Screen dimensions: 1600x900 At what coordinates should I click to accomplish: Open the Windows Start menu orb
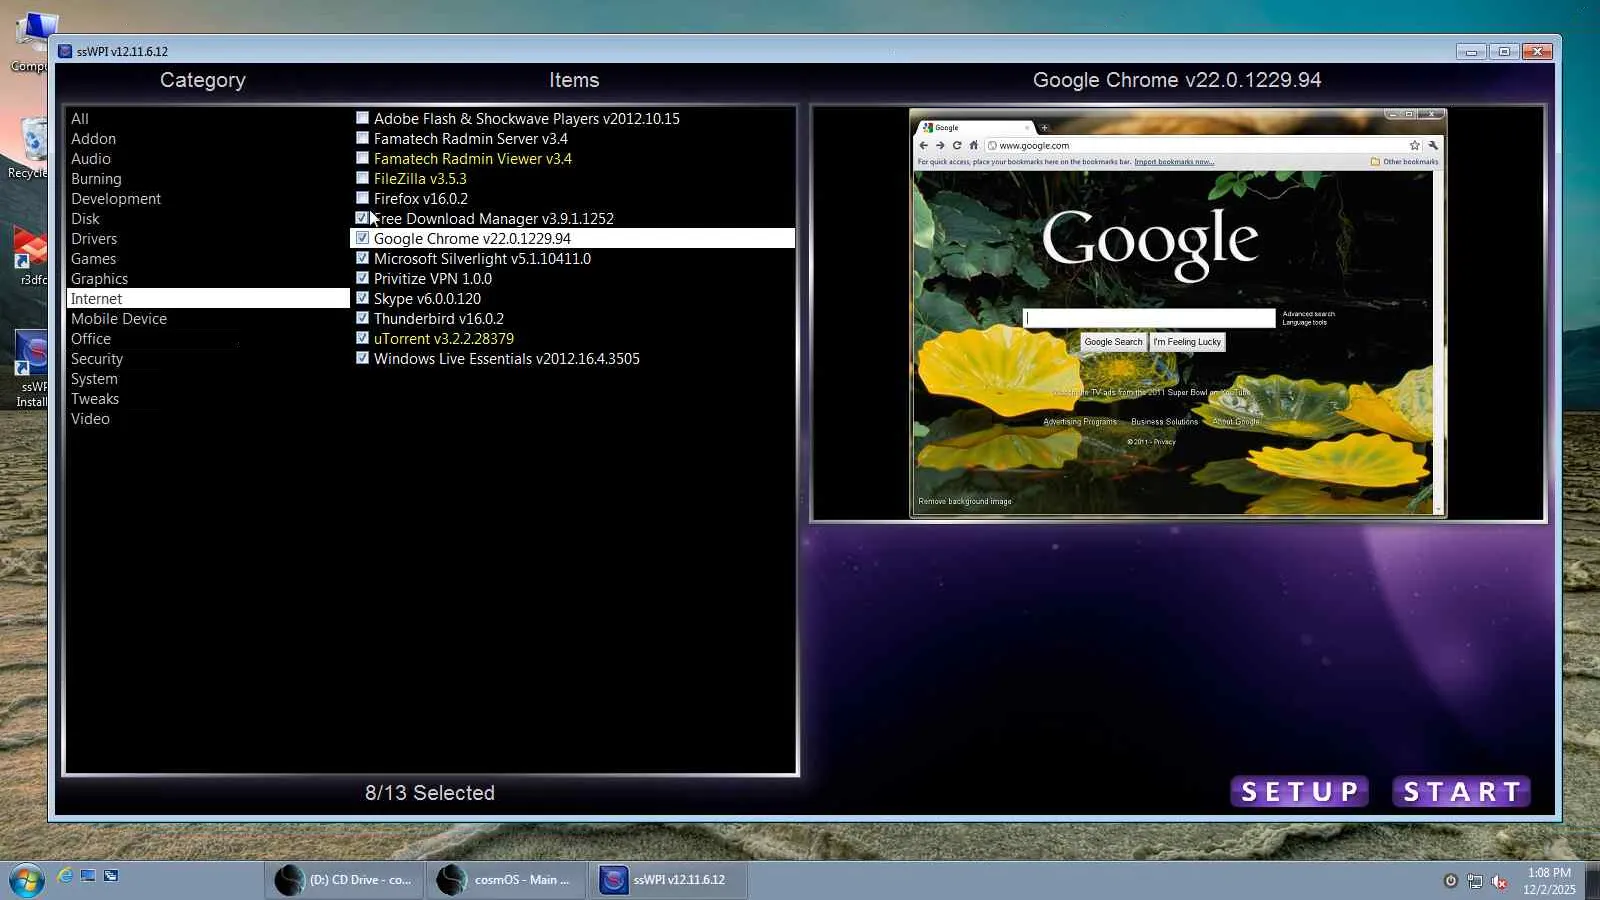tap(27, 880)
